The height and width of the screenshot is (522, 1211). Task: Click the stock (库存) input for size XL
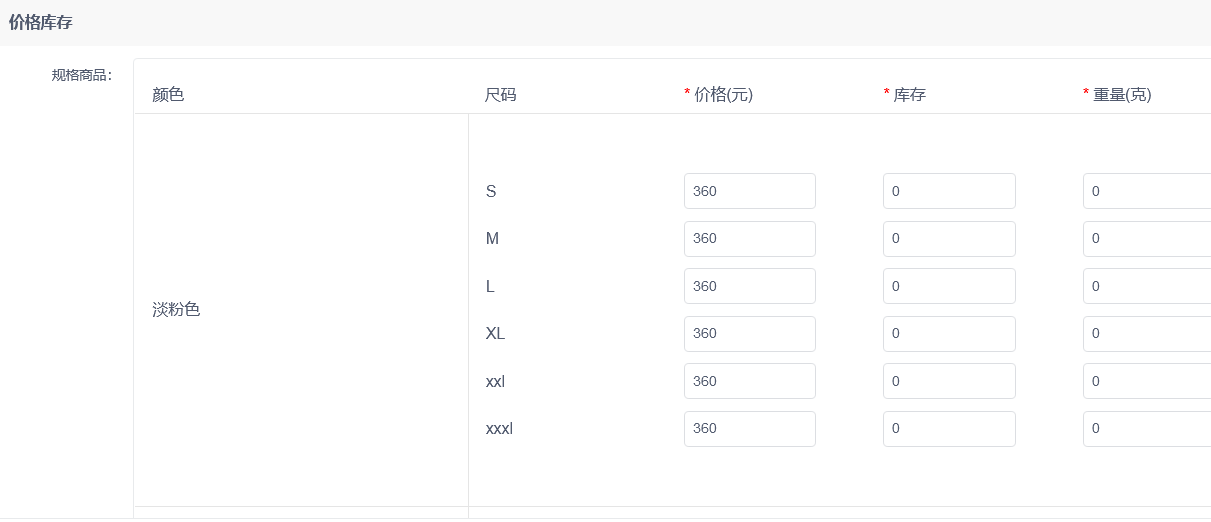point(948,334)
